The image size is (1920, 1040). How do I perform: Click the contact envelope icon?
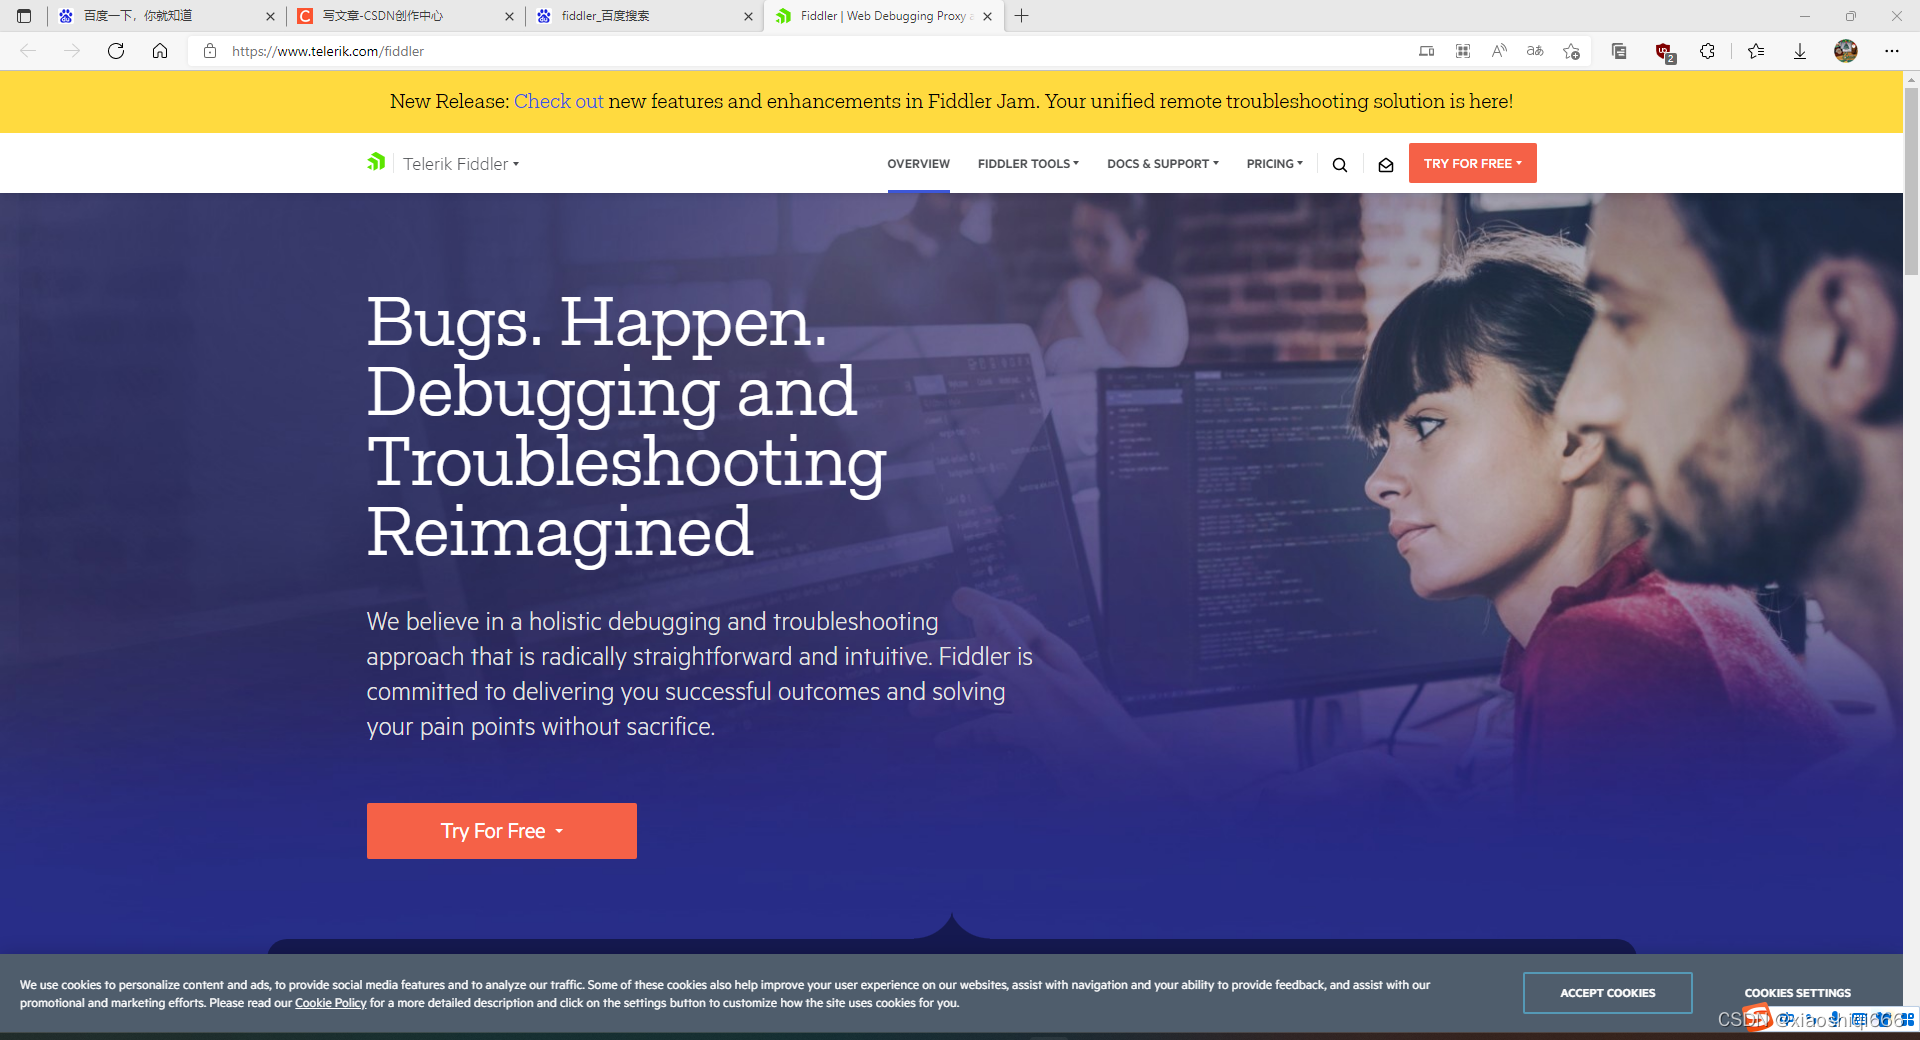[1386, 165]
